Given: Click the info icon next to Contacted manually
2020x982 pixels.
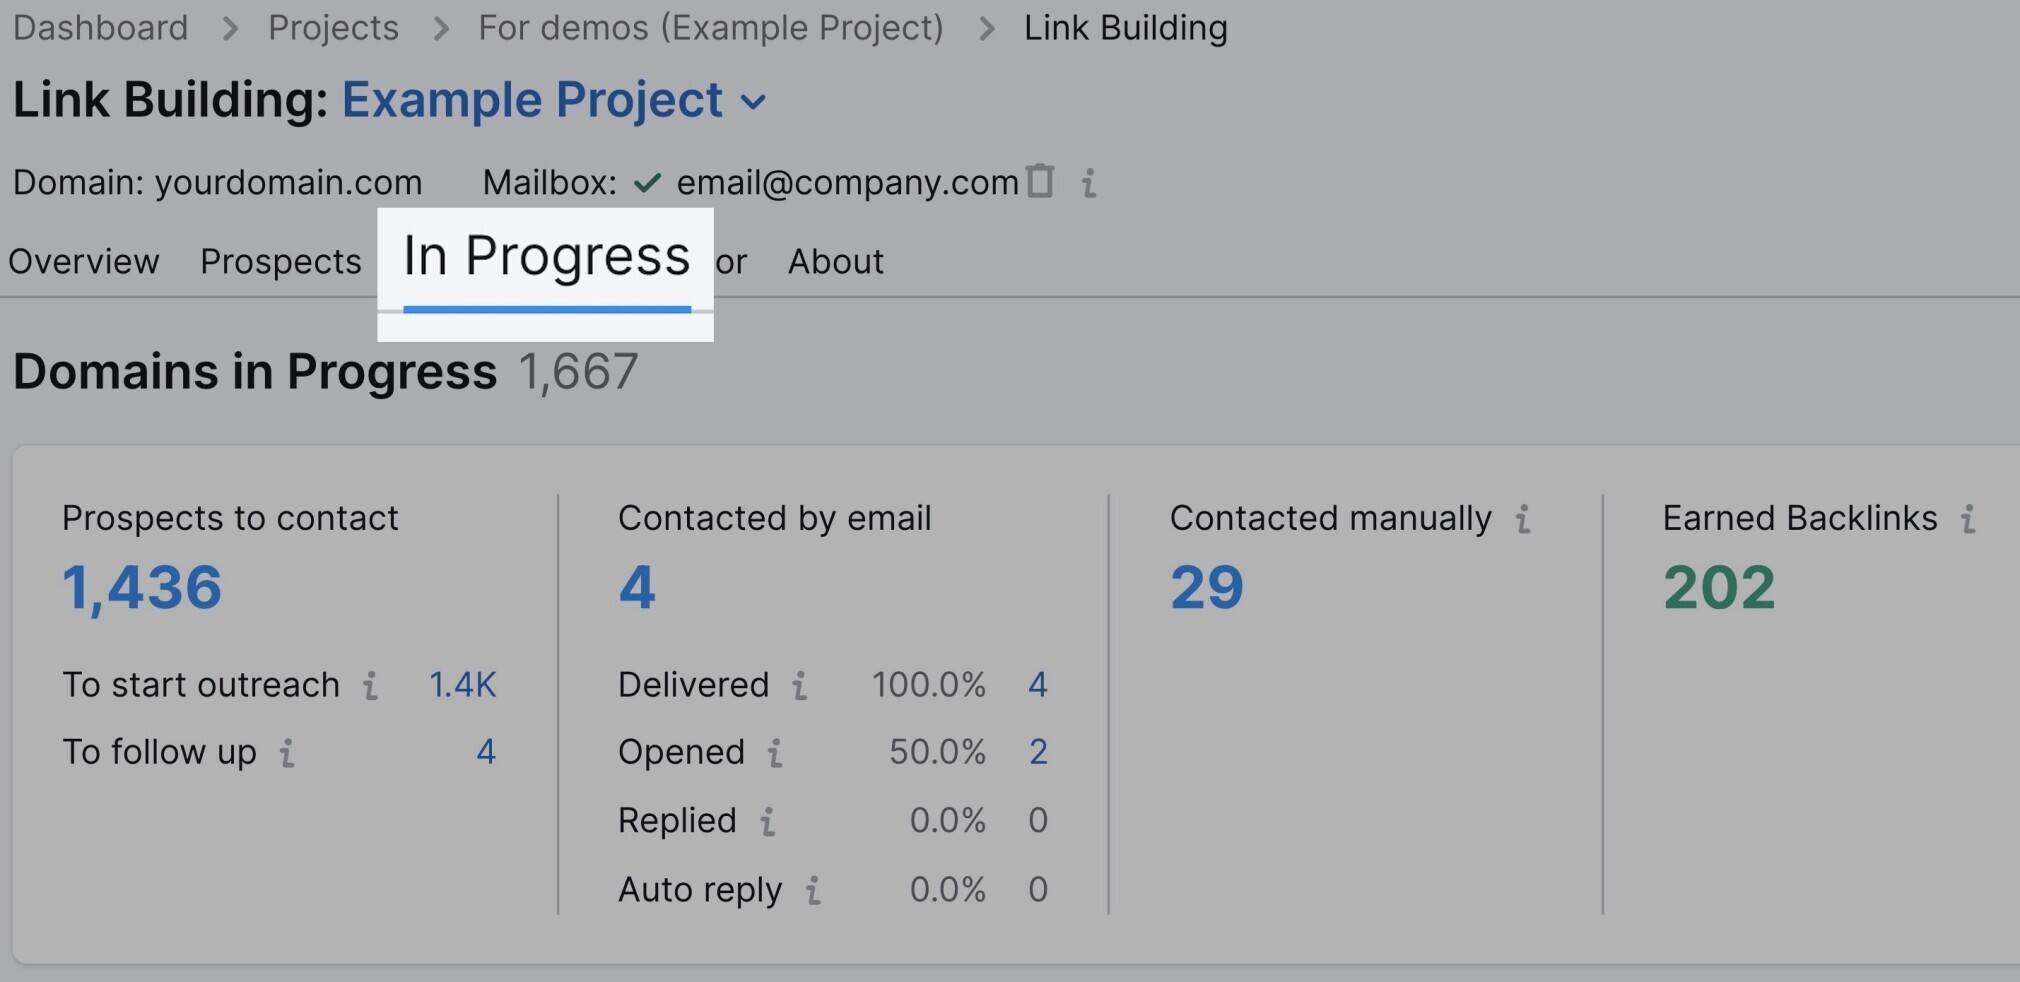Looking at the screenshot, I should pos(1523,519).
